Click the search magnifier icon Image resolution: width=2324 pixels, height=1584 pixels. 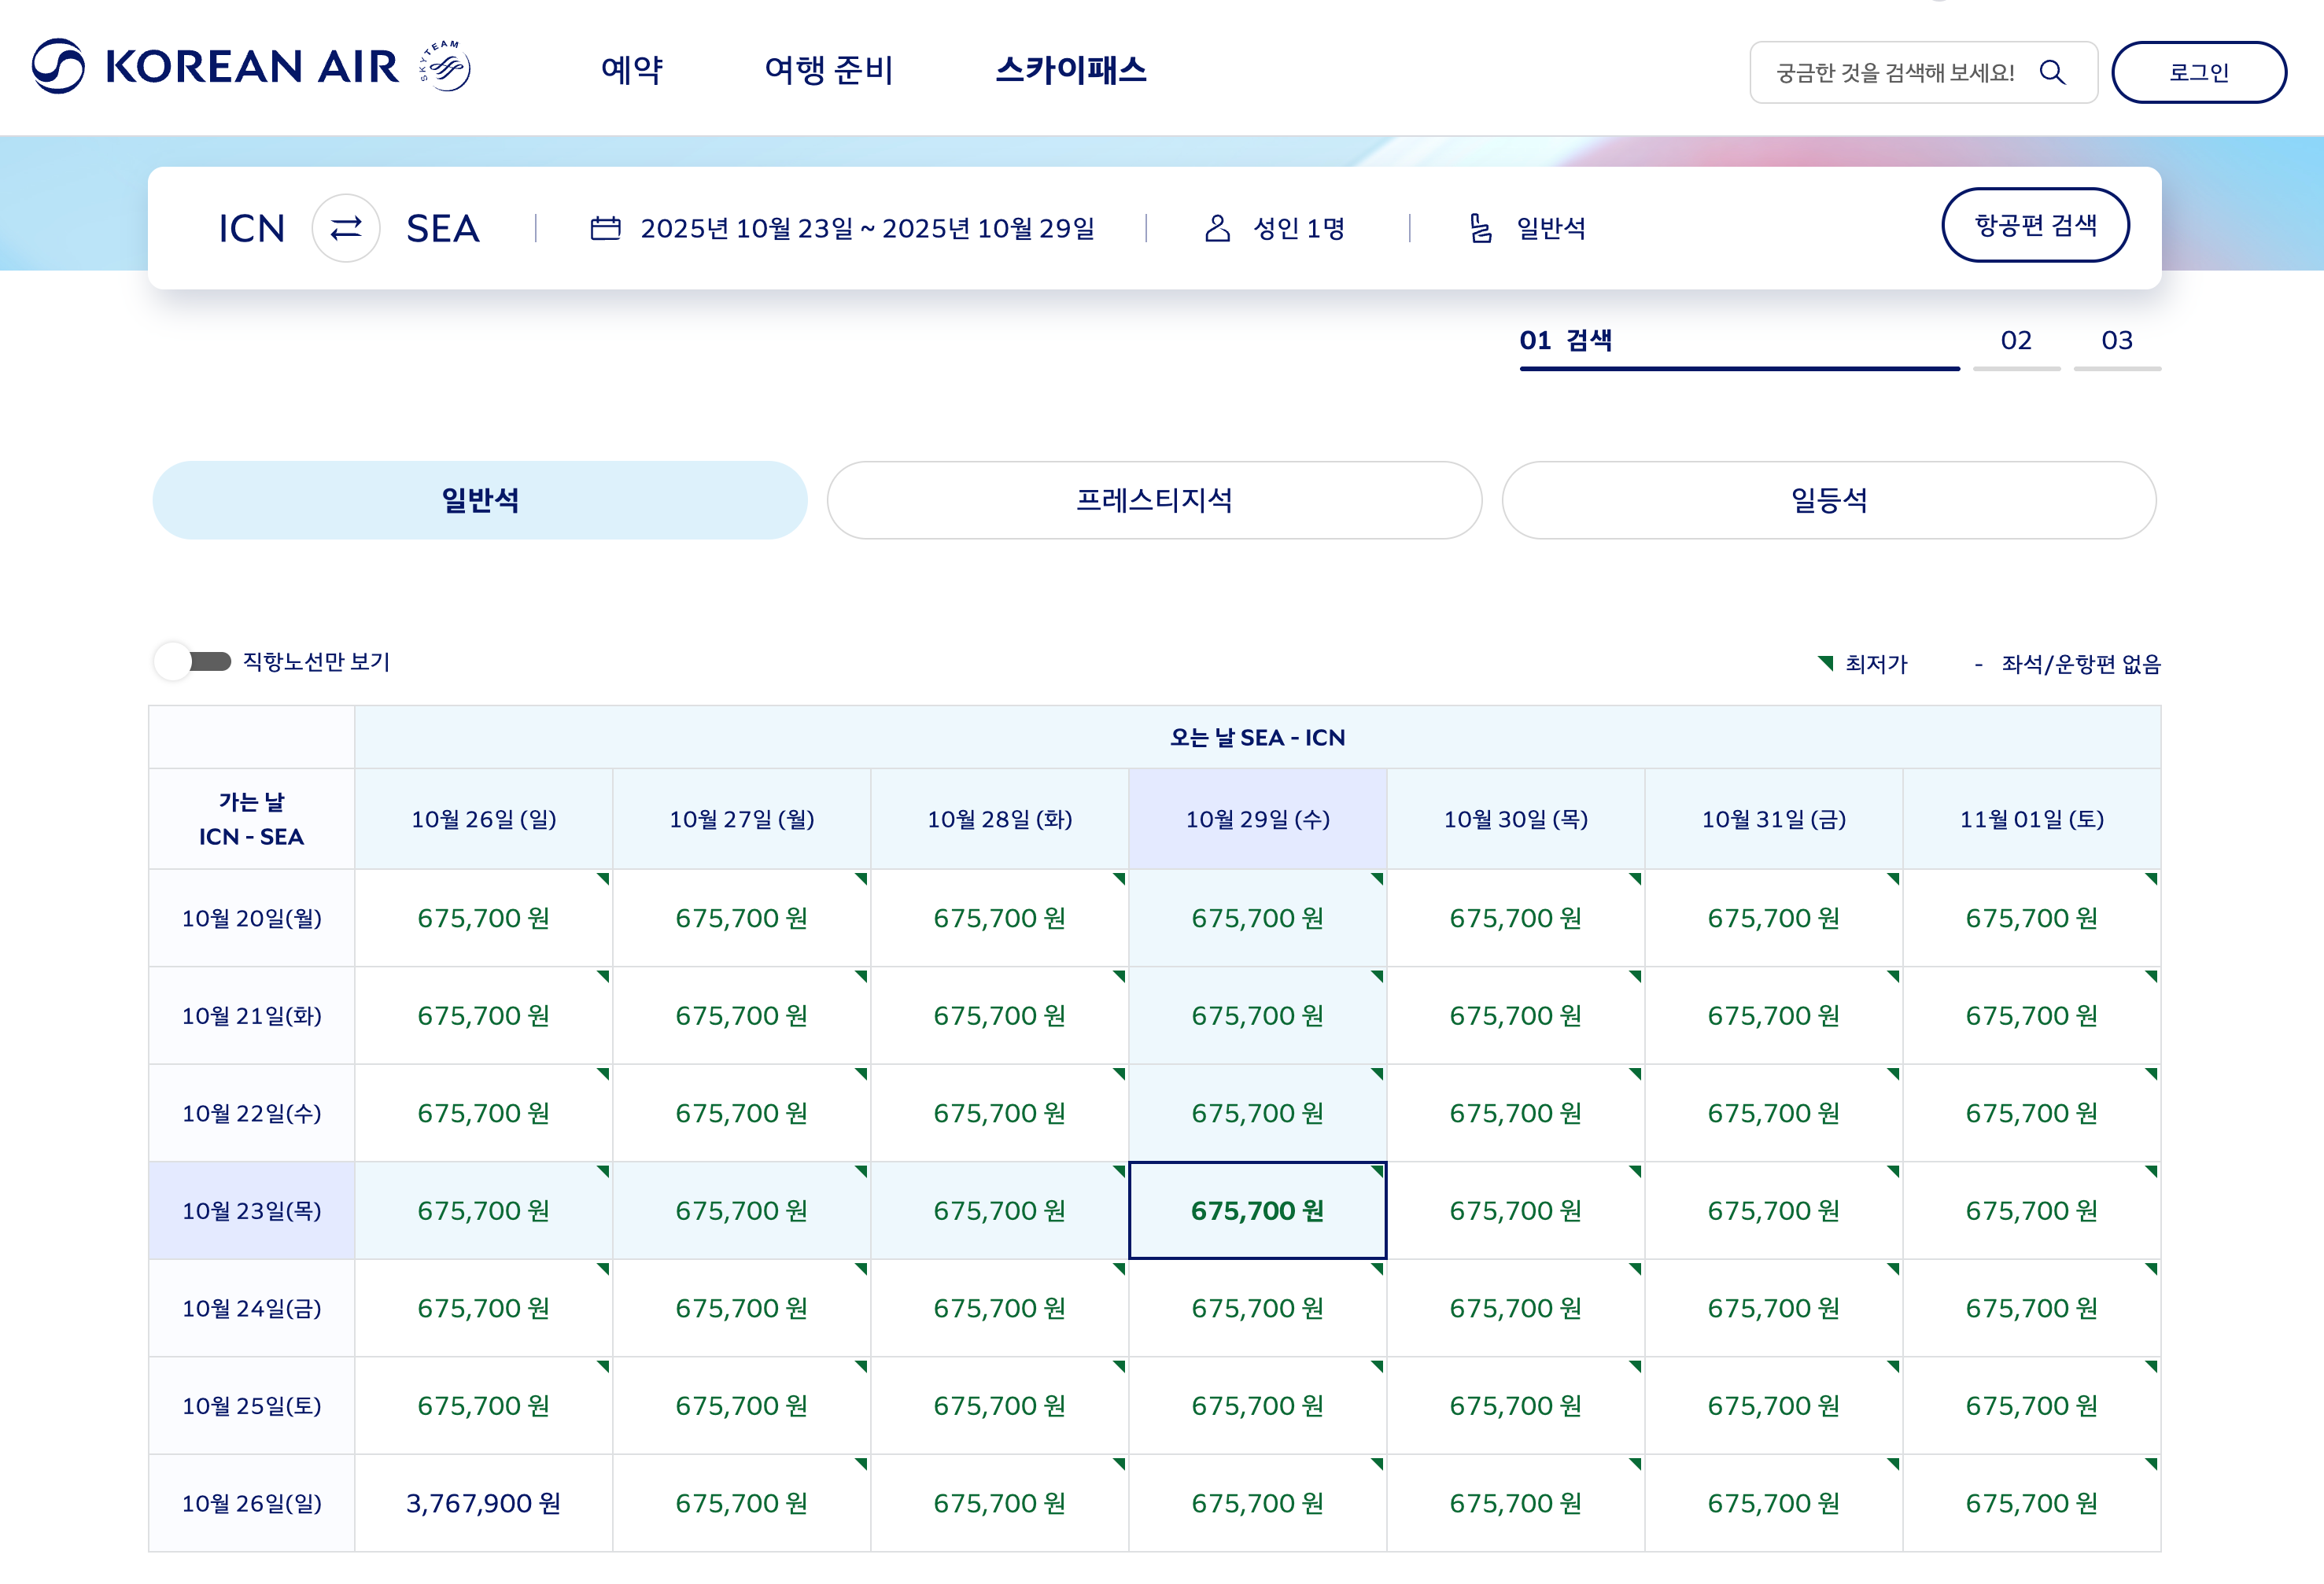point(2052,72)
